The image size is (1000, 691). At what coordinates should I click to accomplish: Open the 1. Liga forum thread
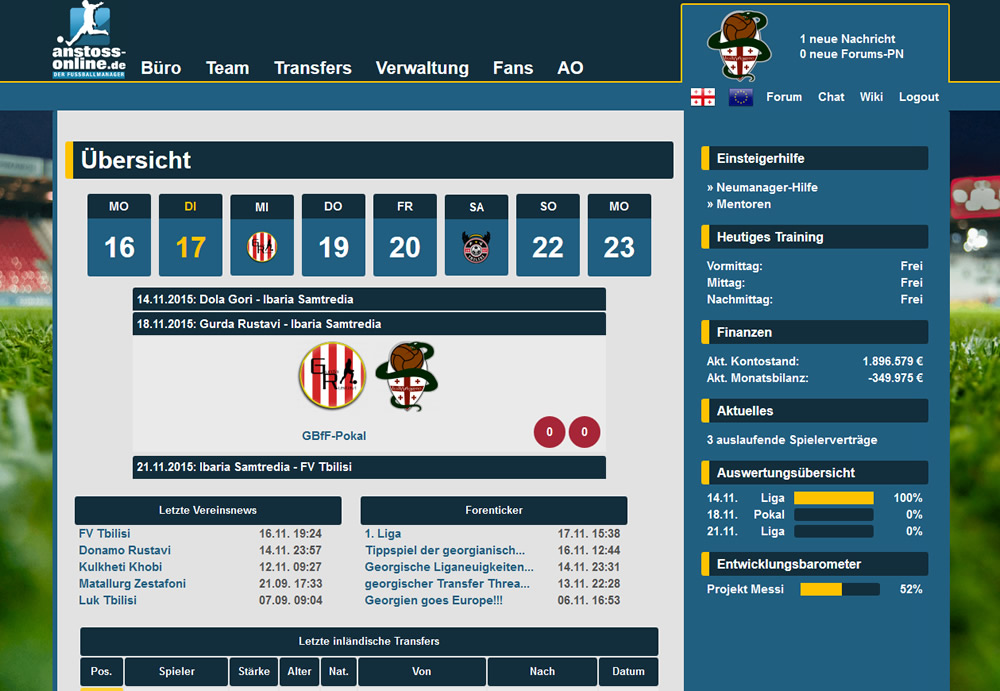(x=383, y=533)
